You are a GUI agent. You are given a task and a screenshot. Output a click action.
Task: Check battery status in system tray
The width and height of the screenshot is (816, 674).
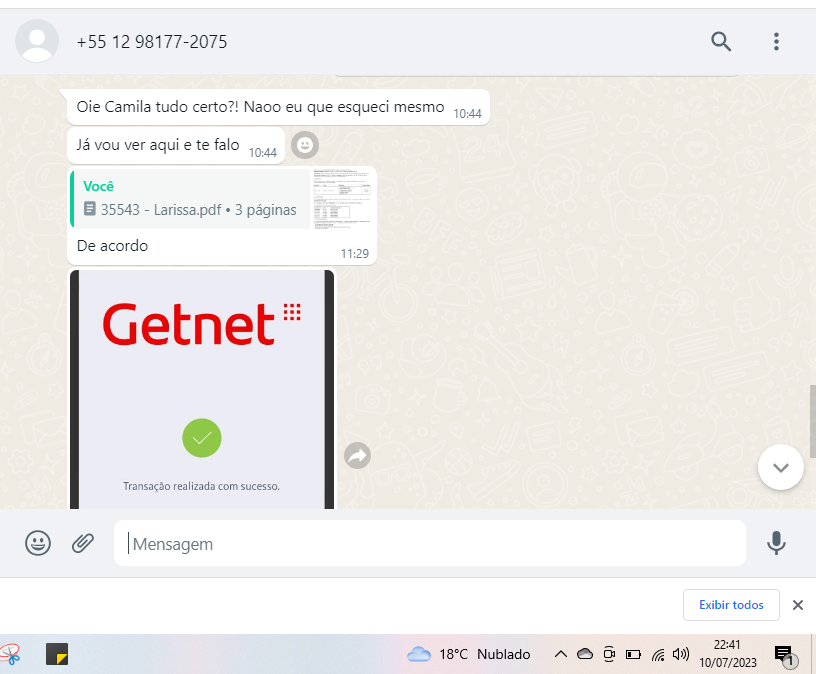[633, 654]
